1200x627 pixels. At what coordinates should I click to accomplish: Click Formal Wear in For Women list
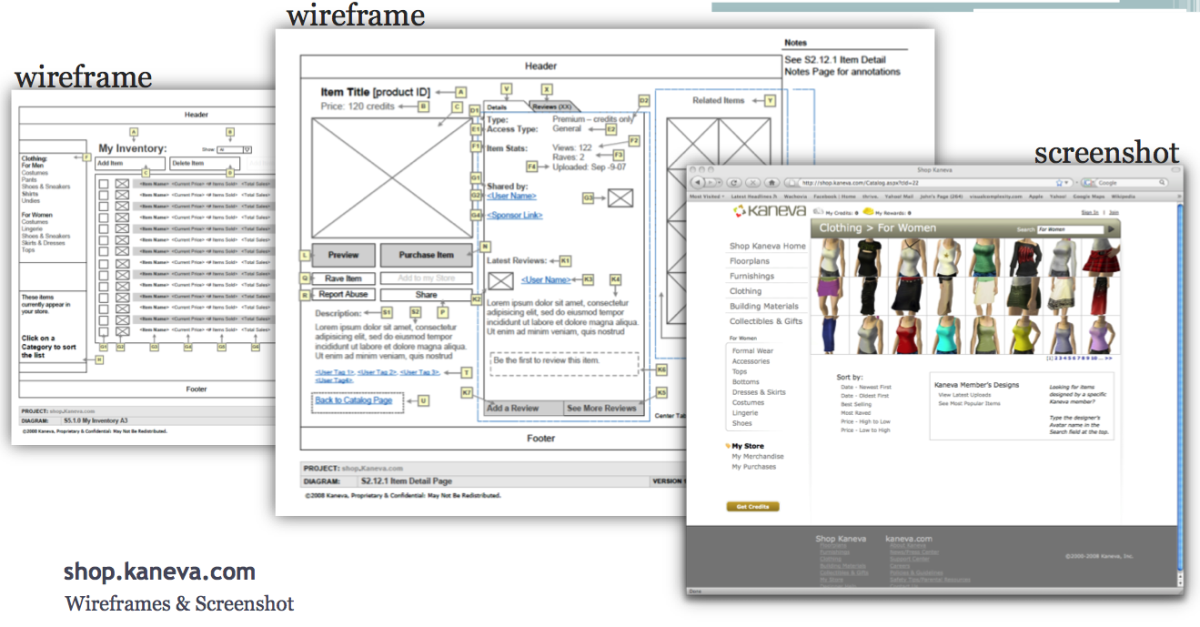pyautogui.click(x=753, y=351)
